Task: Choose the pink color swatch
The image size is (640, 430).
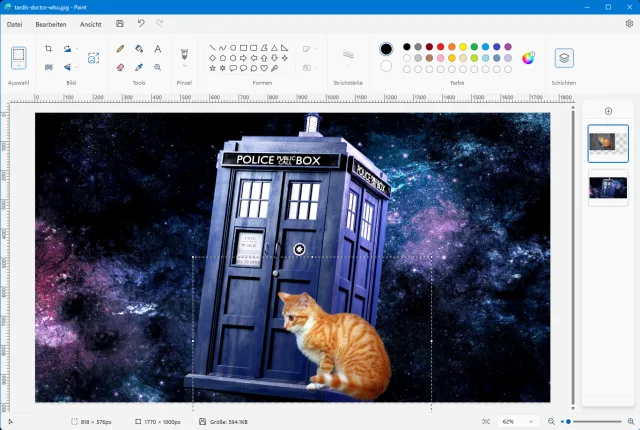Action: click(440, 58)
